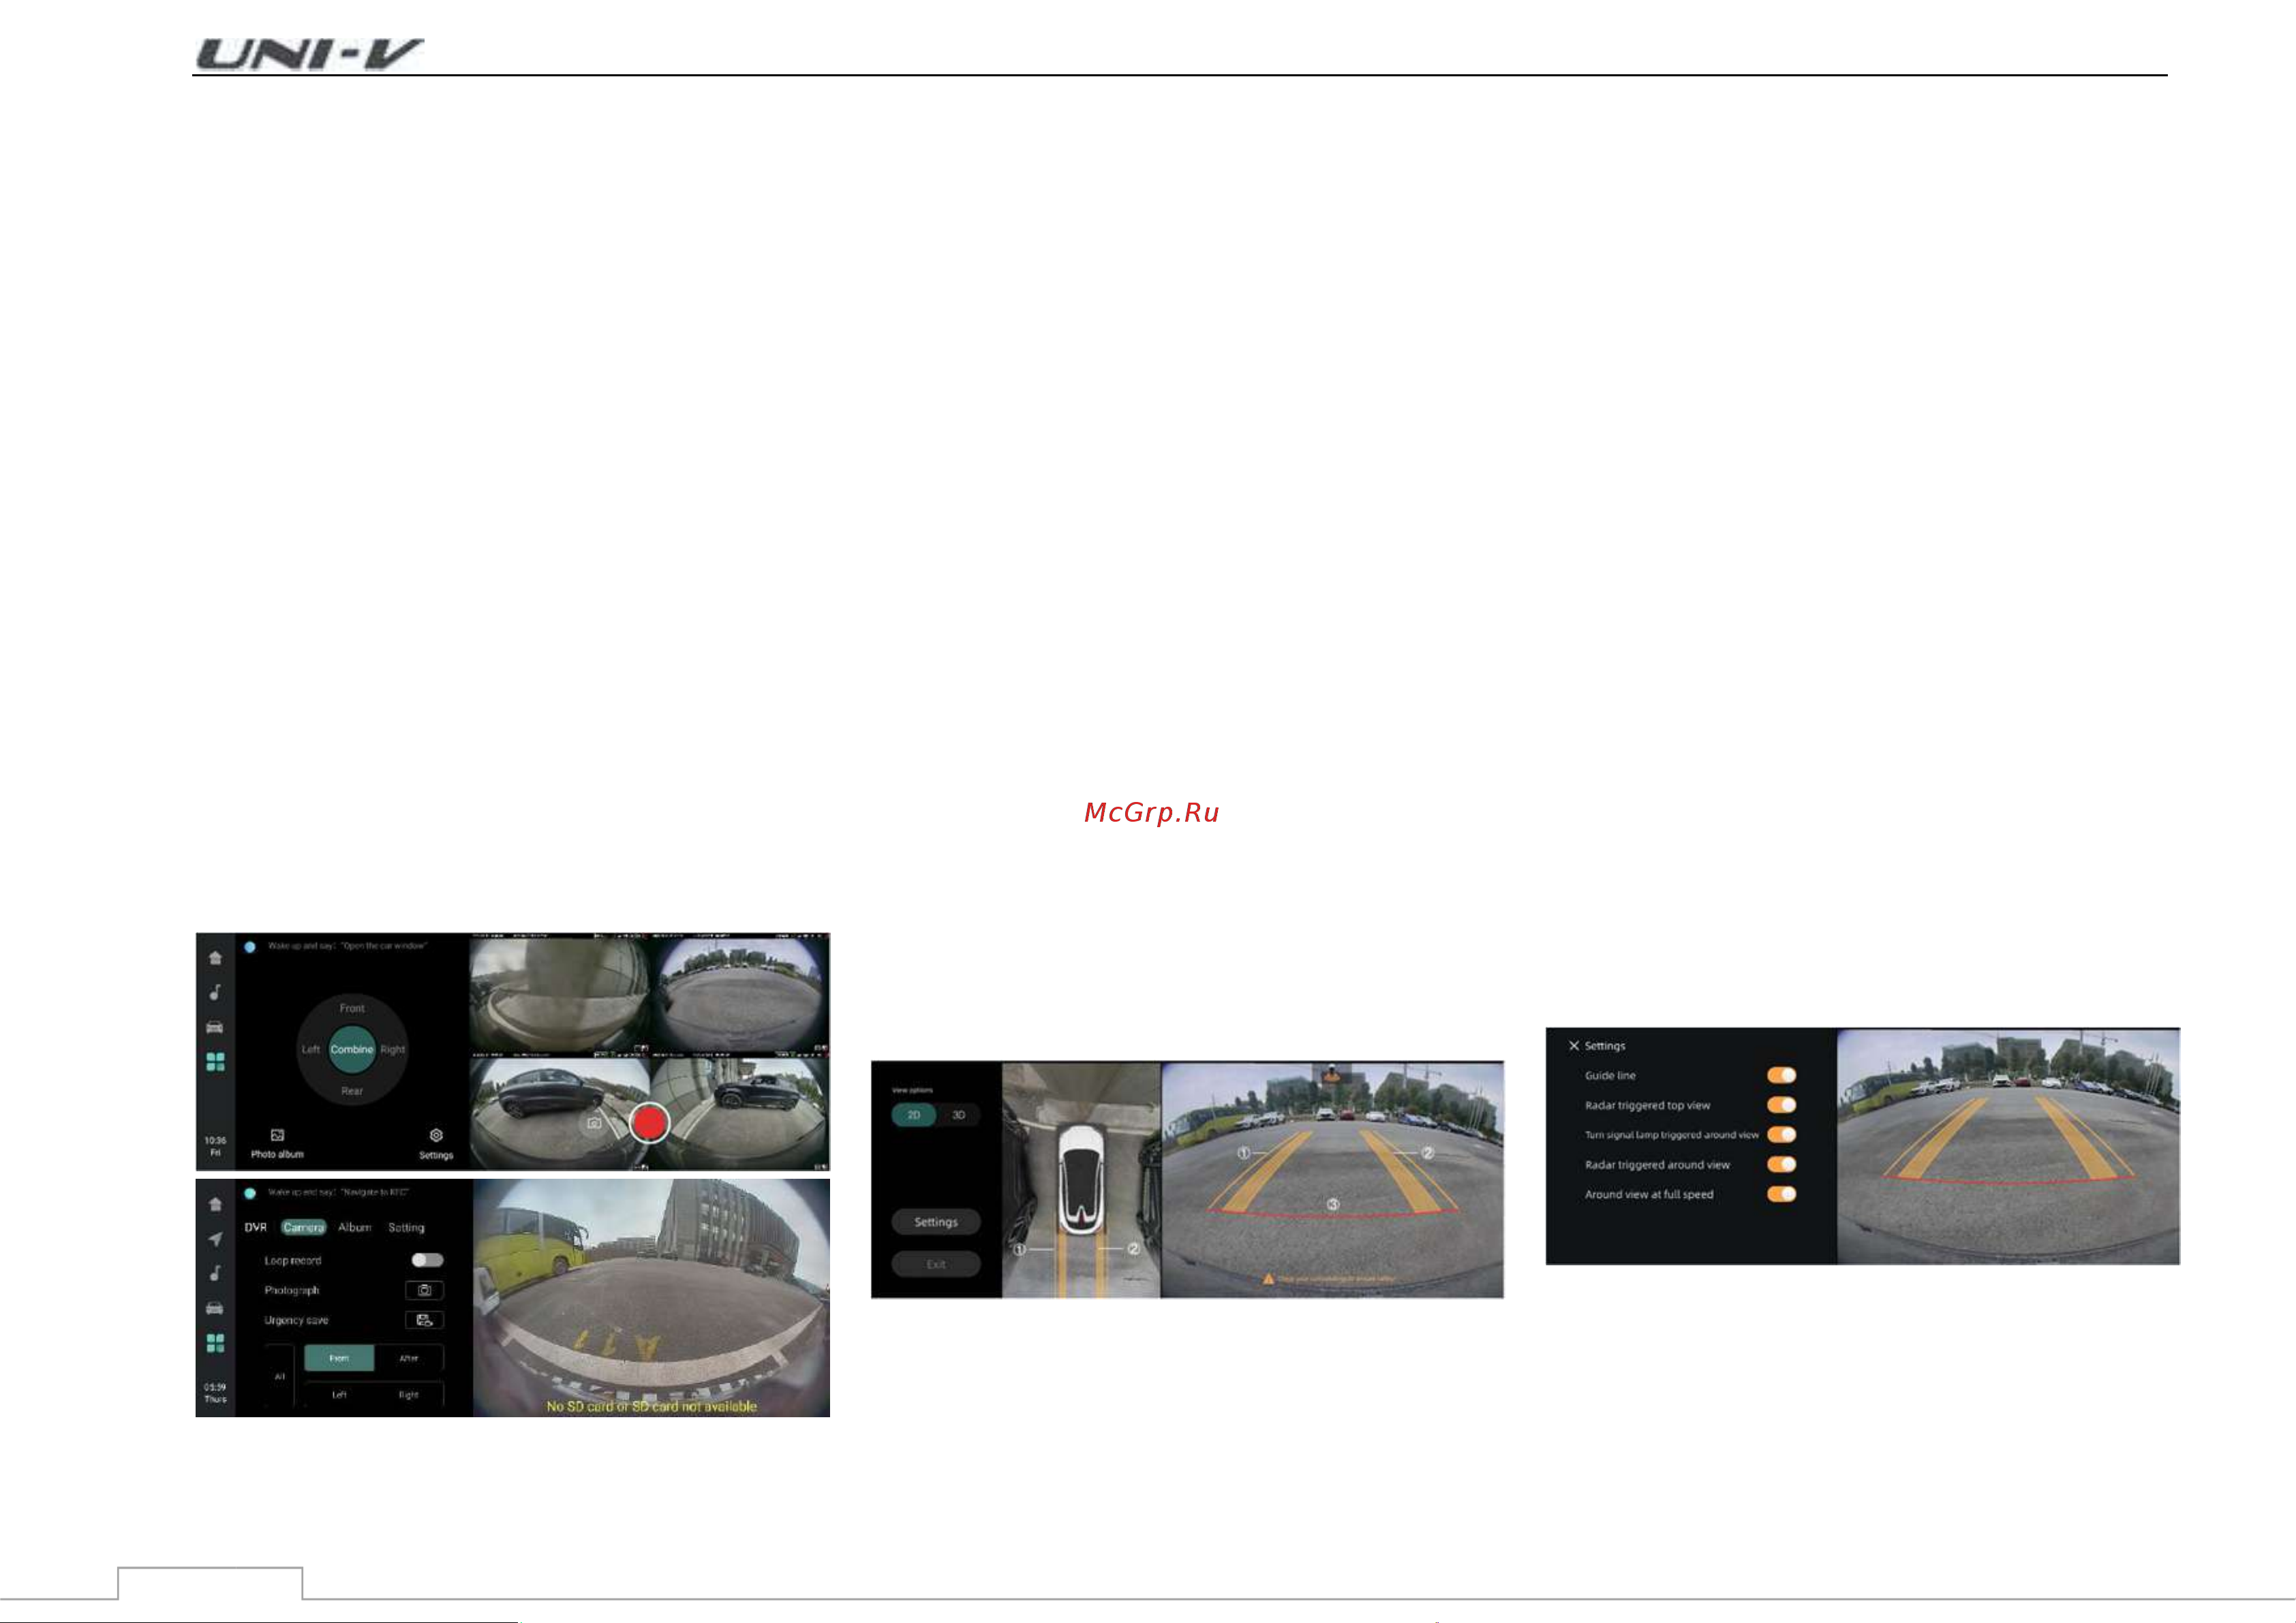Tap the top-down white car view

(1081, 1180)
